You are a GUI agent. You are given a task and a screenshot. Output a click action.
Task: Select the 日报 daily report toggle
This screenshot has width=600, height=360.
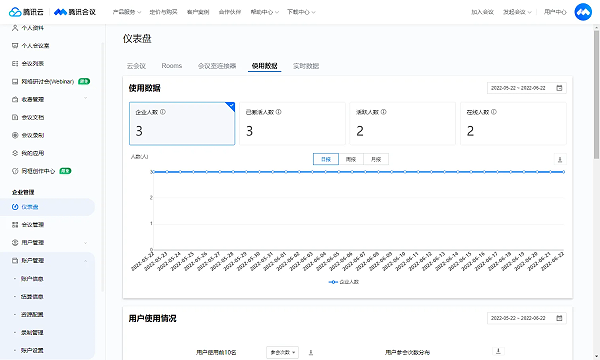click(326, 159)
